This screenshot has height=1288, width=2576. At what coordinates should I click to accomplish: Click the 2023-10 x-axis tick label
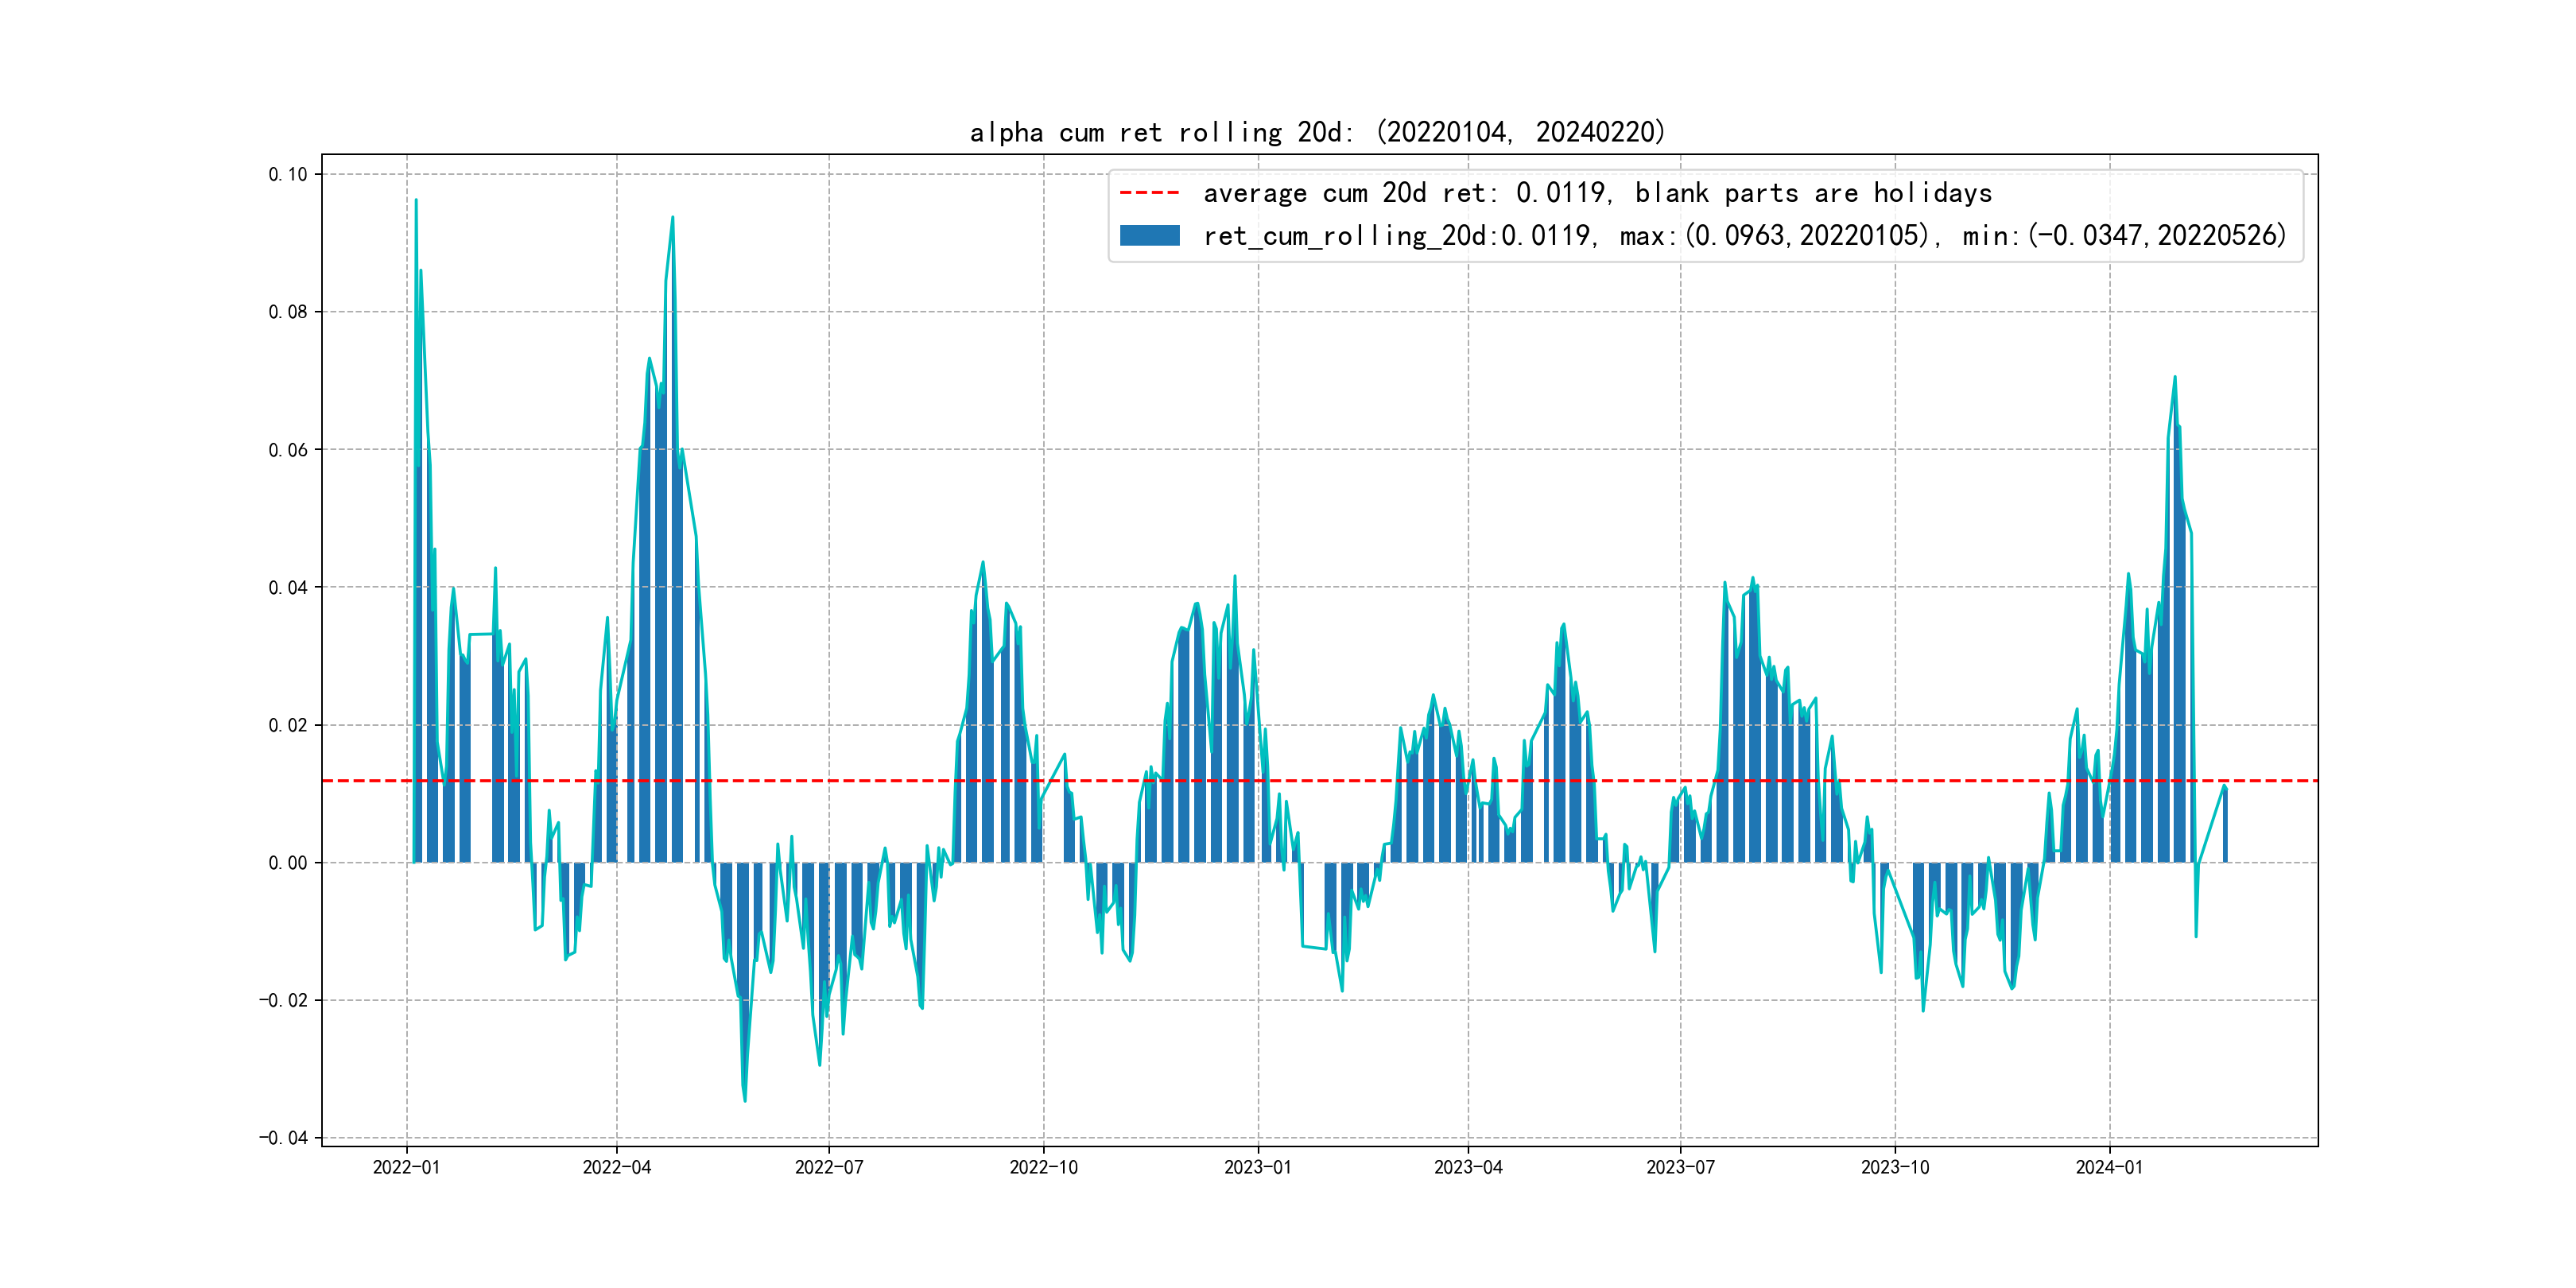tap(1895, 1167)
